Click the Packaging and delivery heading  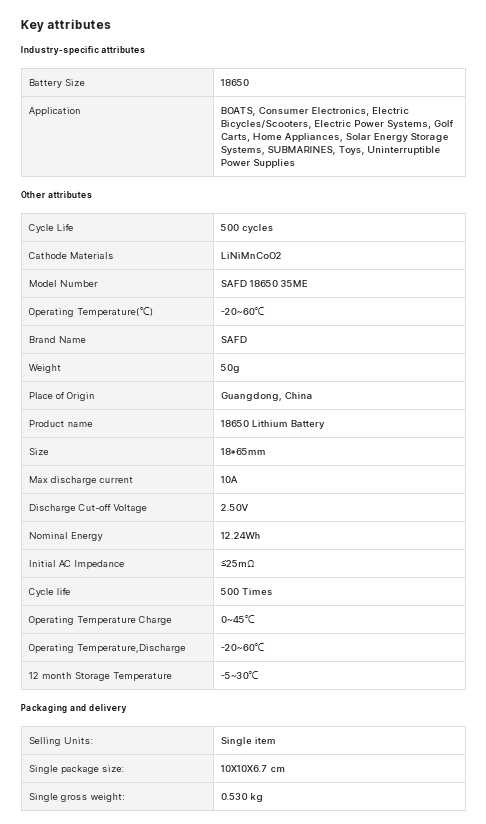pos(74,708)
